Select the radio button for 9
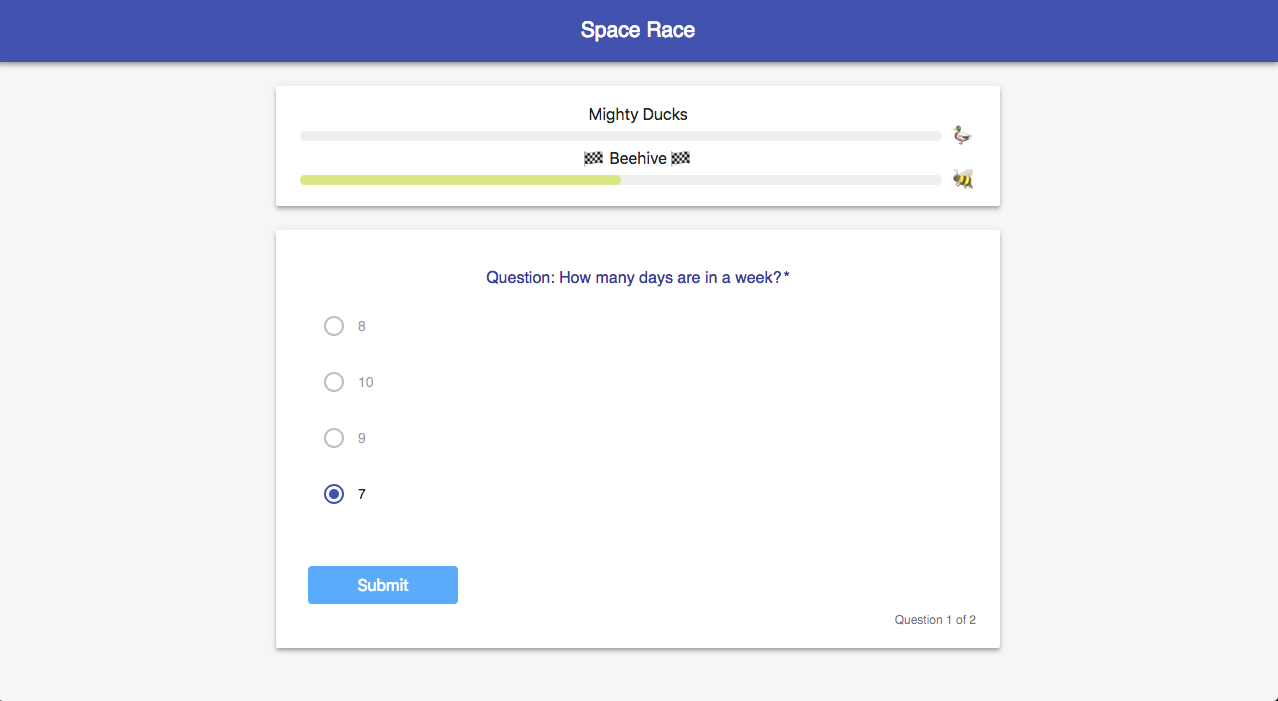The image size is (1278, 701). tap(334, 438)
